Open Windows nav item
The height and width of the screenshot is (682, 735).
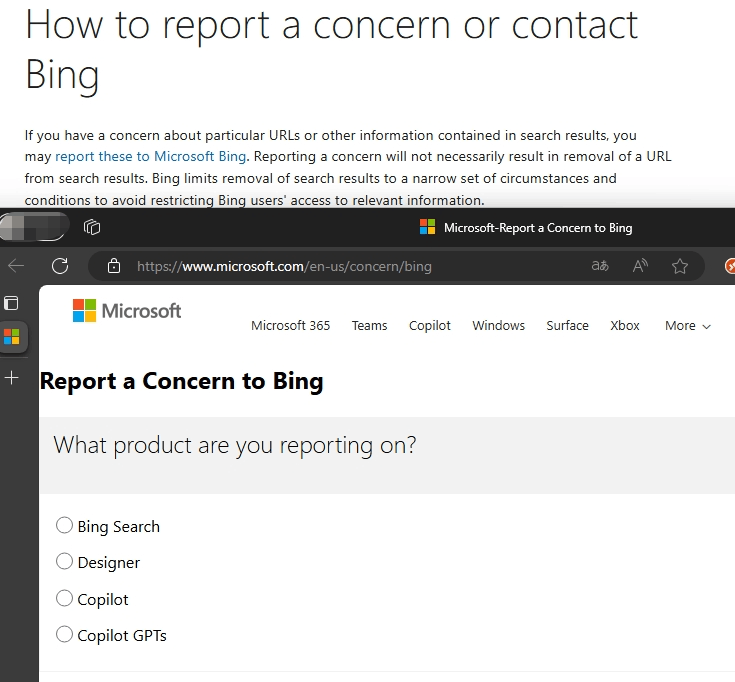pos(498,326)
